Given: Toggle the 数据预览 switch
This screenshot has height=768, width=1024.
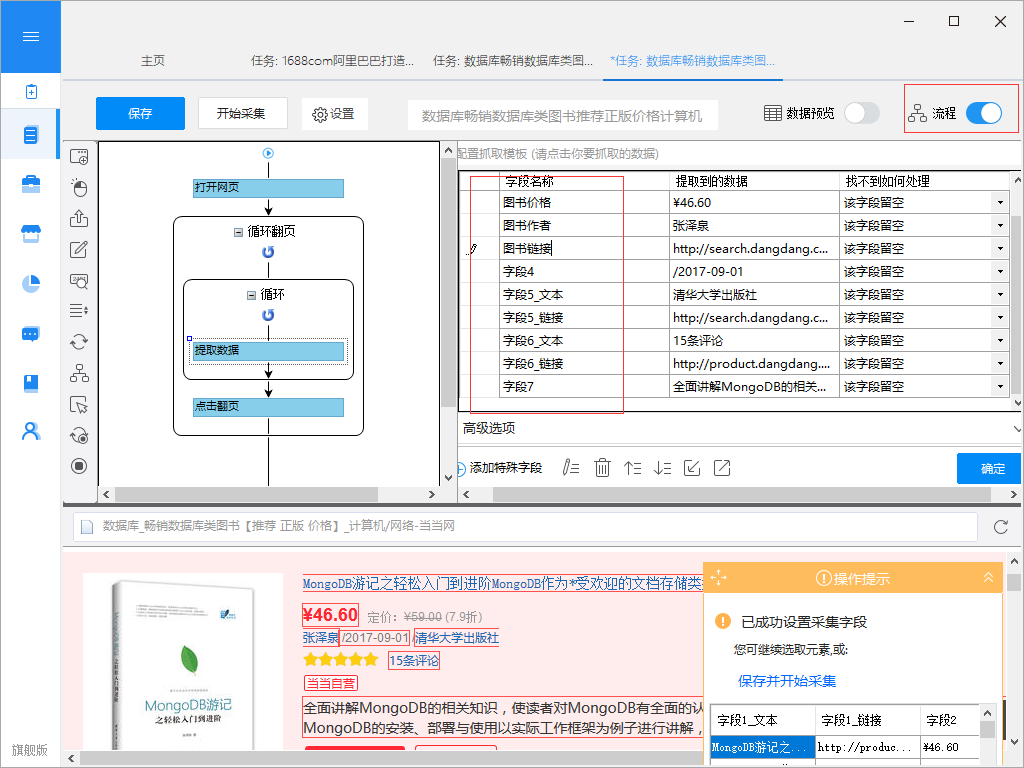Looking at the screenshot, I should coord(862,113).
